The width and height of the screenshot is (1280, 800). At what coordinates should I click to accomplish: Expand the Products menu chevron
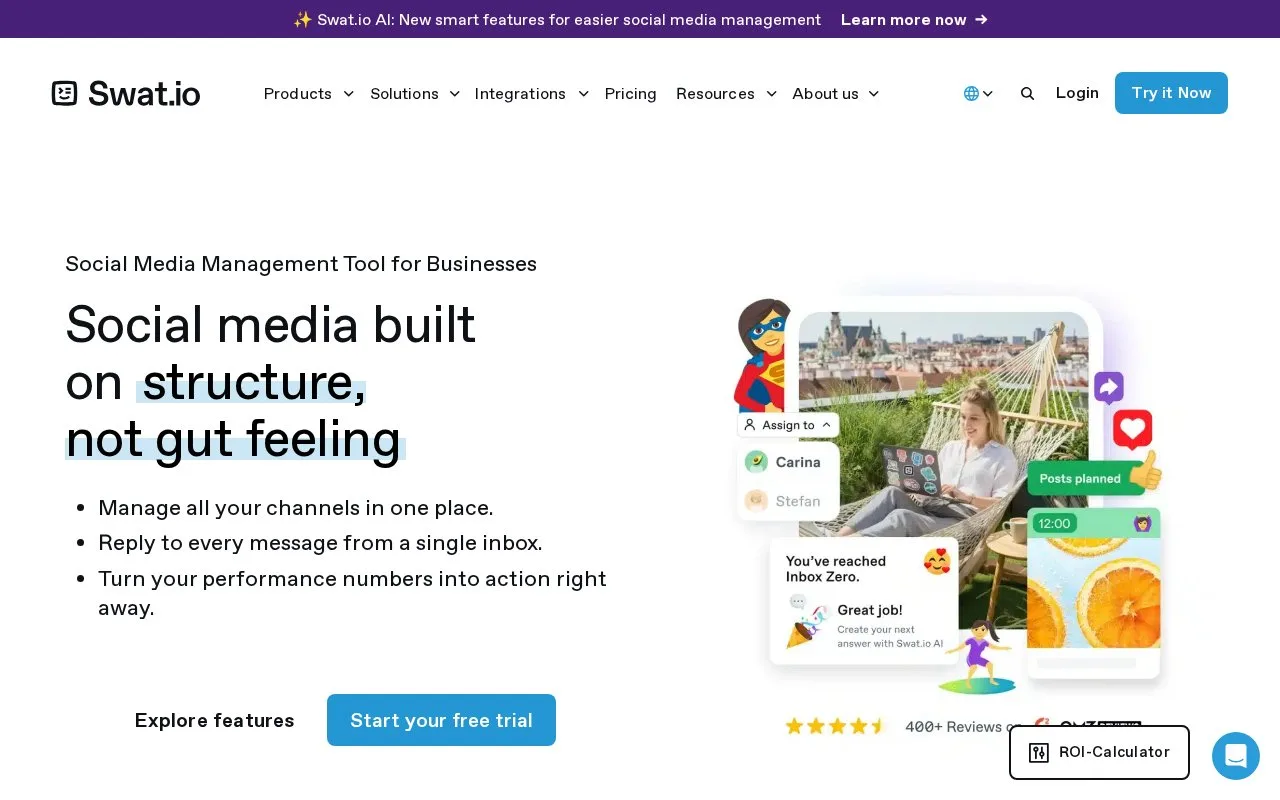coord(348,94)
